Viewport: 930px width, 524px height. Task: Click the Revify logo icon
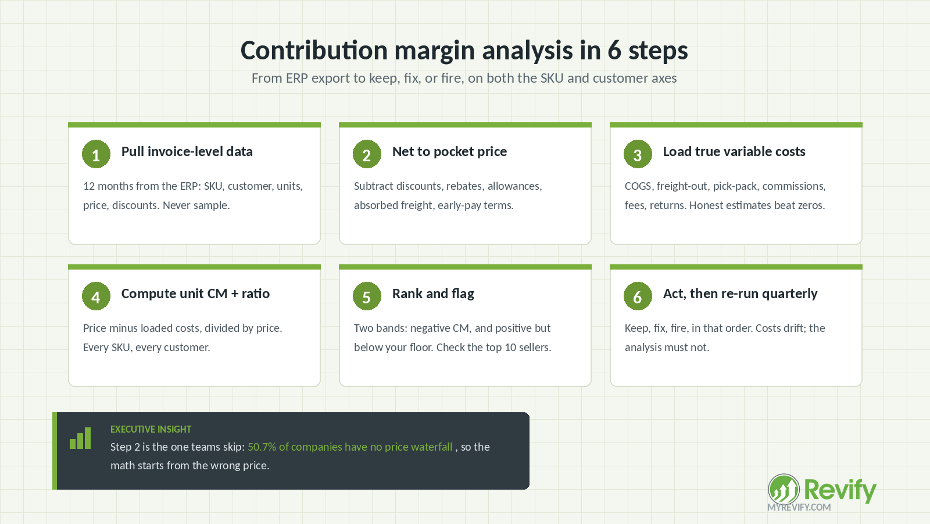(x=784, y=489)
